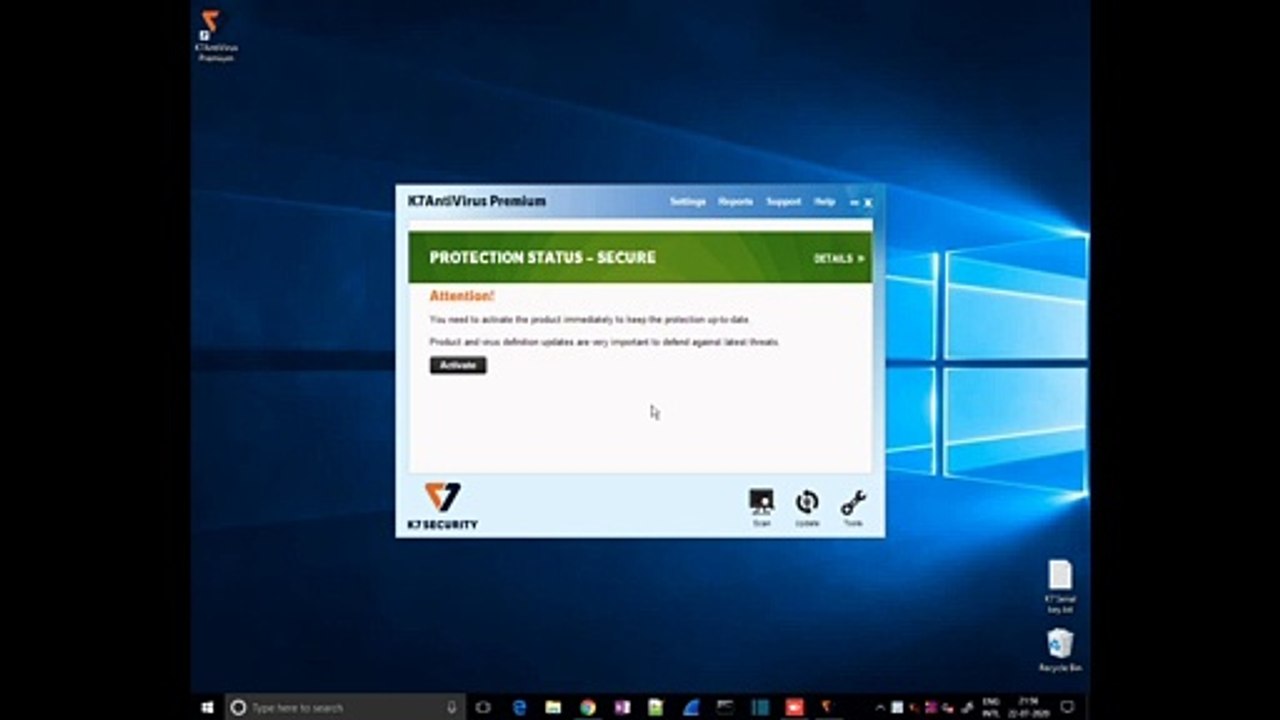Open the Action Center notifications icon
This screenshot has height=720, width=1280.
click(1067, 707)
